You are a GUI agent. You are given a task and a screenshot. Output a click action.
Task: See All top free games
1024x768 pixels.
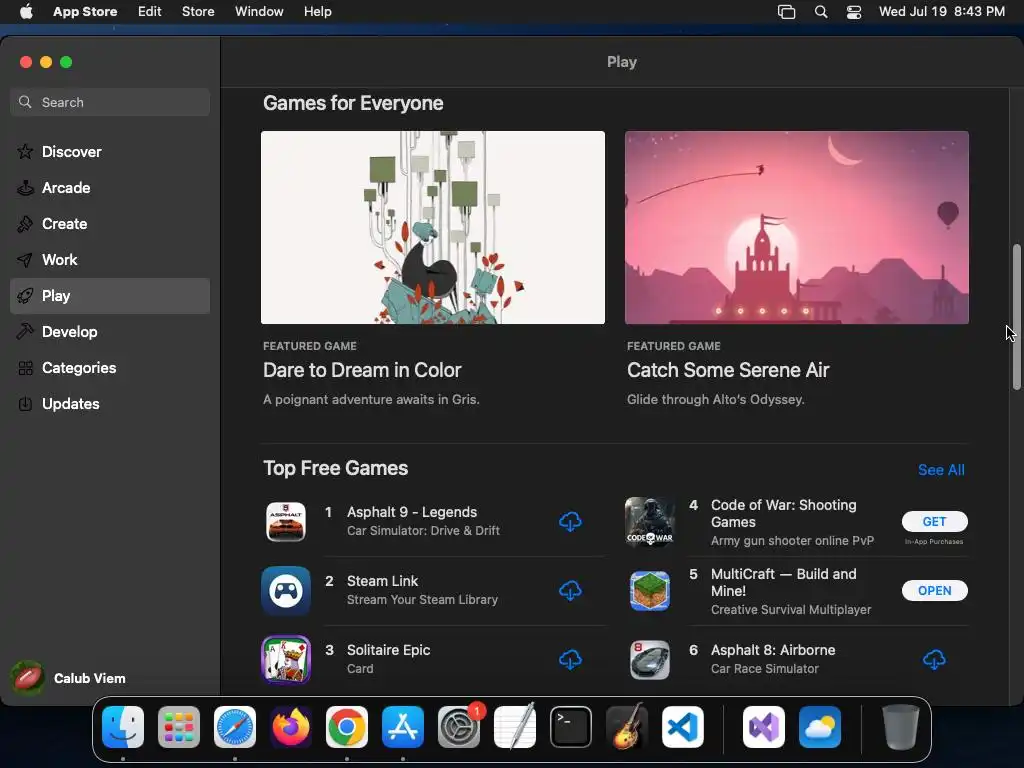940,470
